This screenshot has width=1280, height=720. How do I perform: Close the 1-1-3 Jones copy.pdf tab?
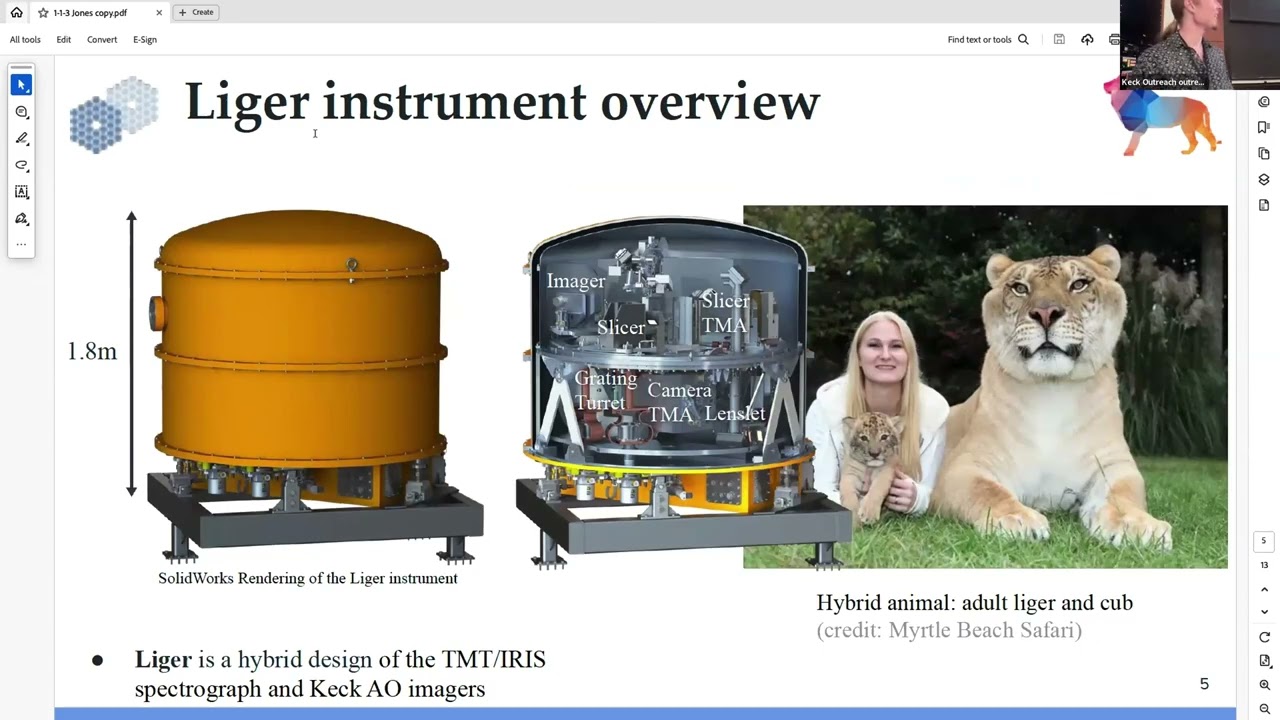pos(158,13)
